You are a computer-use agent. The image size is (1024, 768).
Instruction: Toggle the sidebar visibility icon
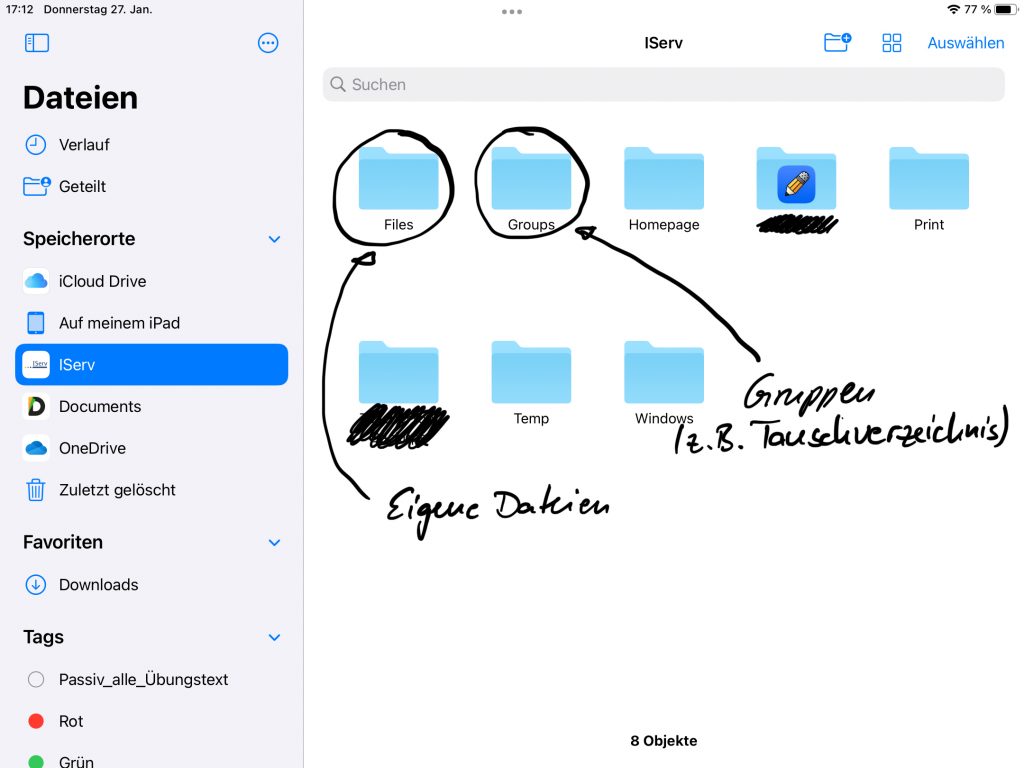[37, 43]
